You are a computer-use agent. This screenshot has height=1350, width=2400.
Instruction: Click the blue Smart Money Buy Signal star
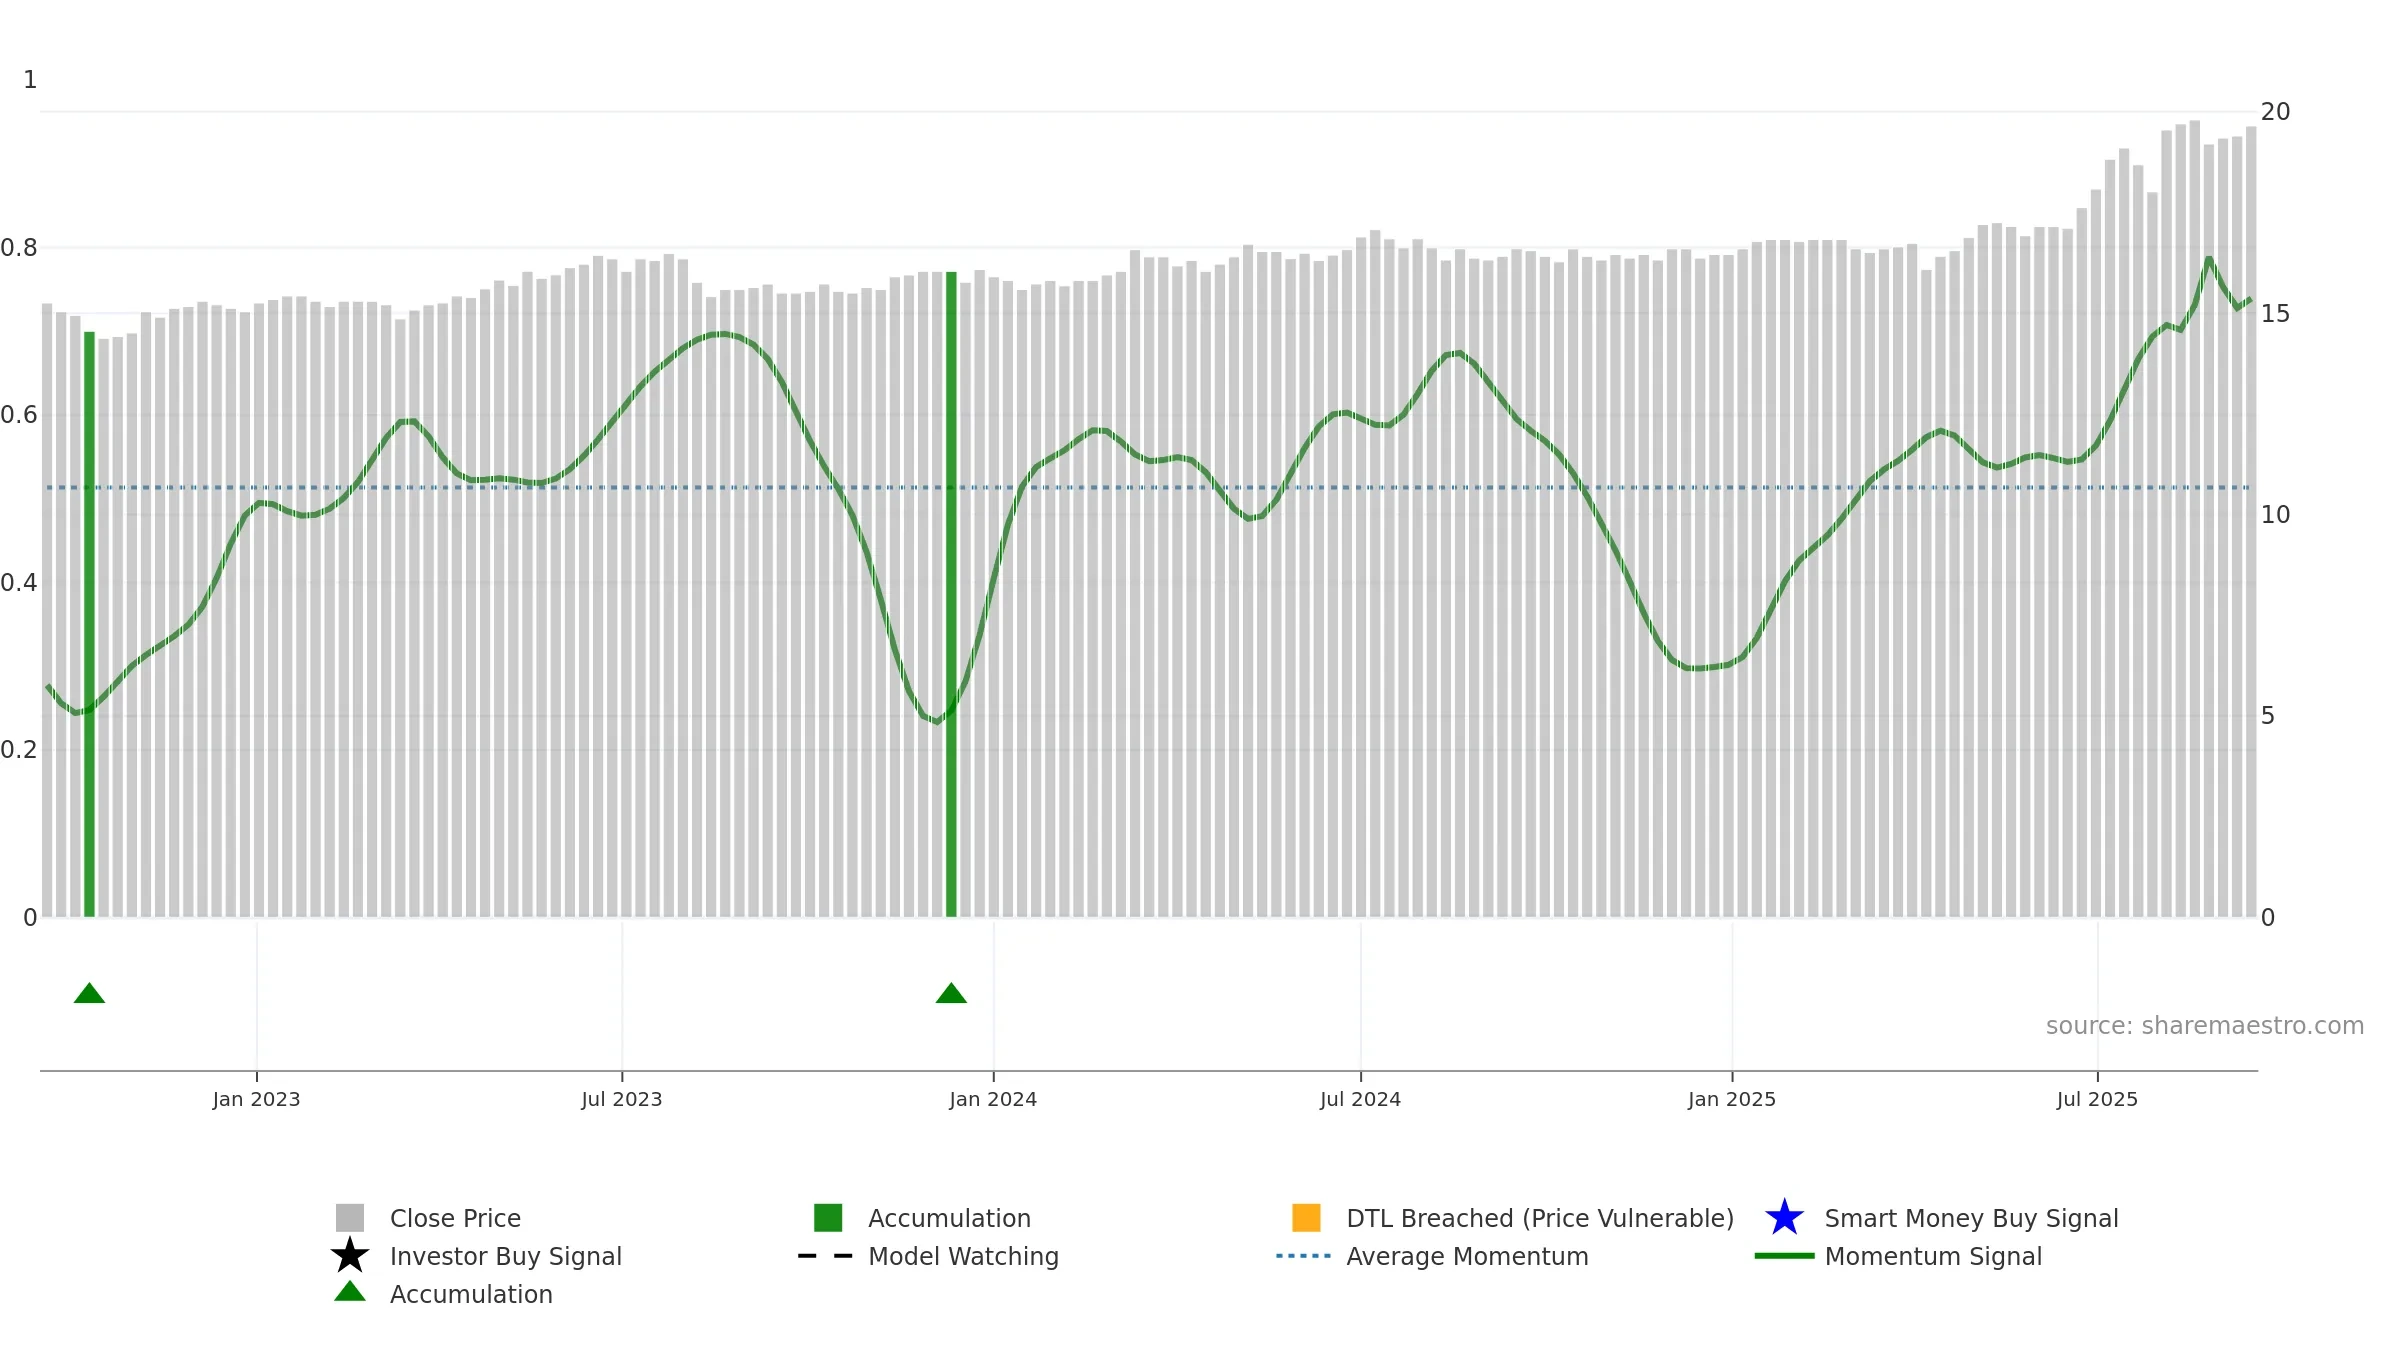click(x=1784, y=1218)
